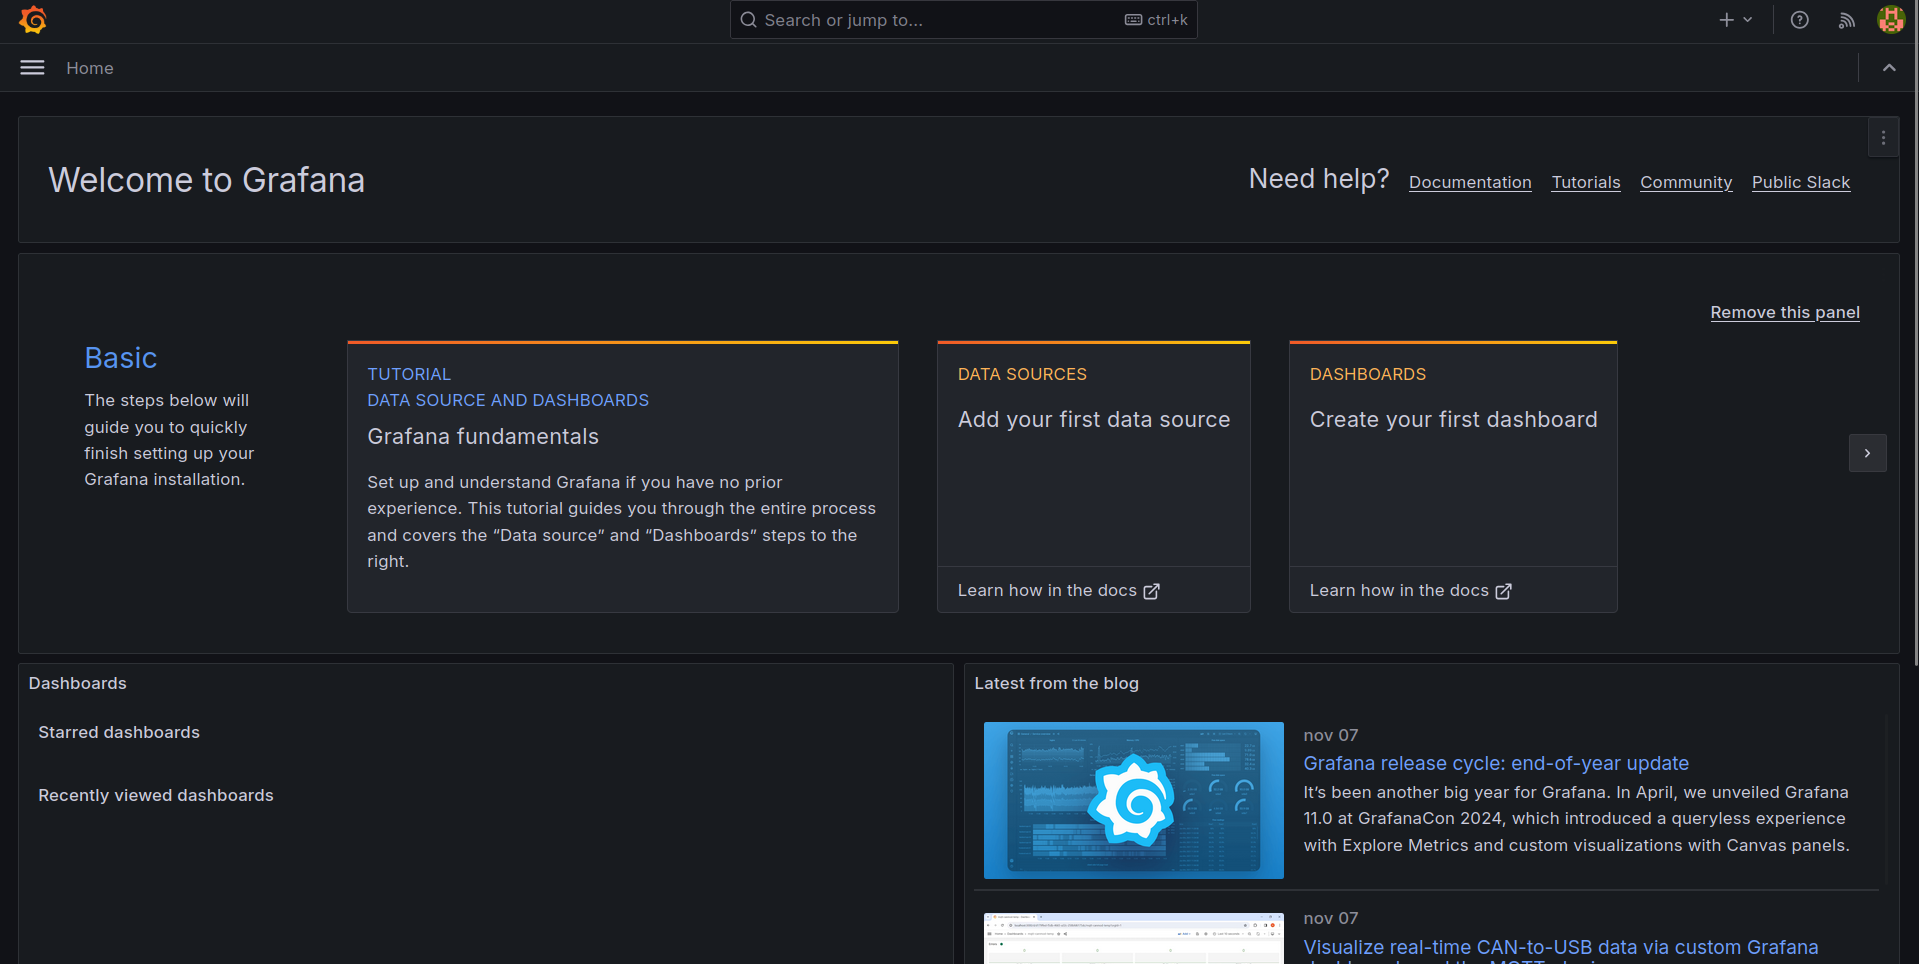Click the Grafana release cycle blog thumbnail
The height and width of the screenshot is (964, 1919).
(1133, 800)
